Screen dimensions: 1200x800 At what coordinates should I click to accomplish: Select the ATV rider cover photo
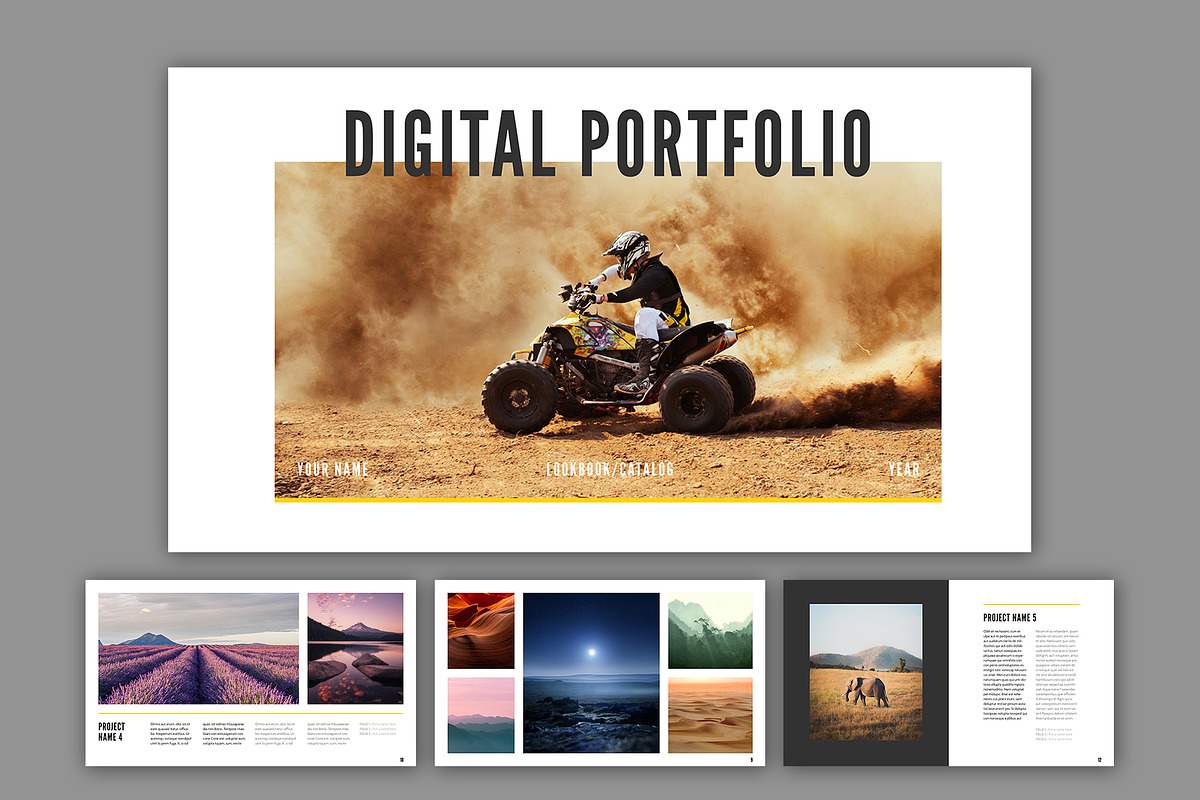tap(608, 330)
